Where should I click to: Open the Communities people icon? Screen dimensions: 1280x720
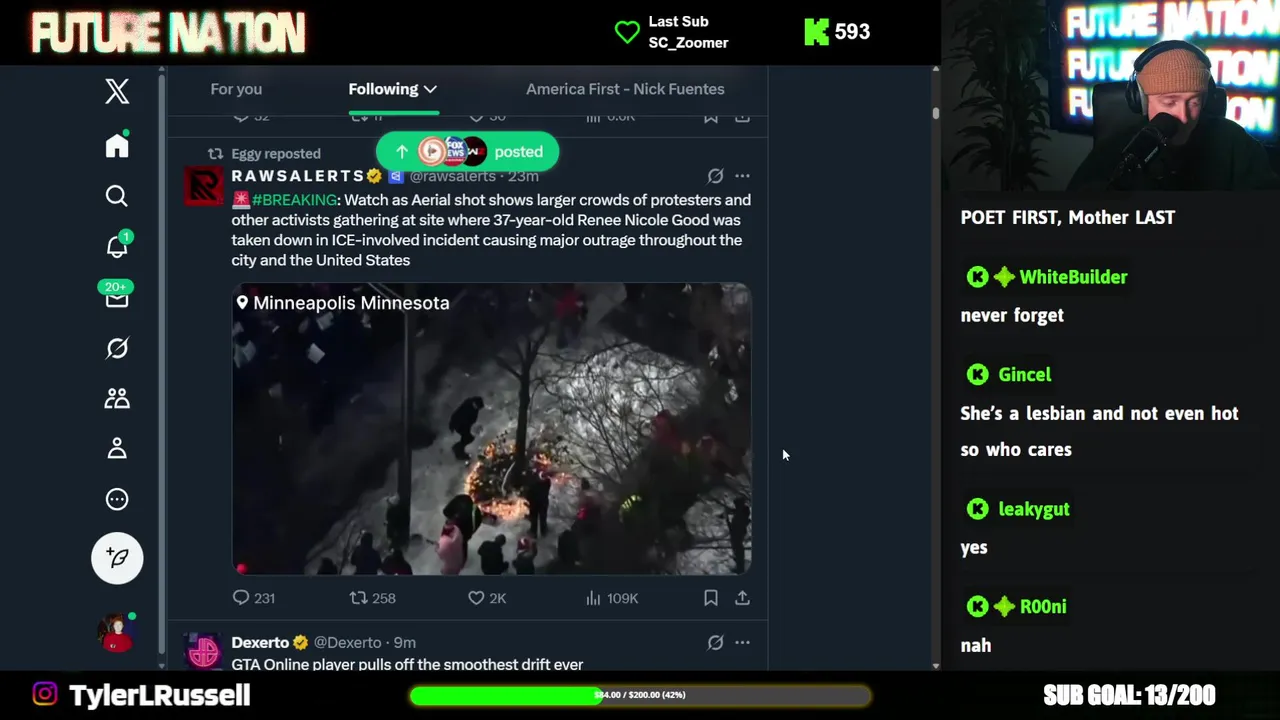coord(117,398)
